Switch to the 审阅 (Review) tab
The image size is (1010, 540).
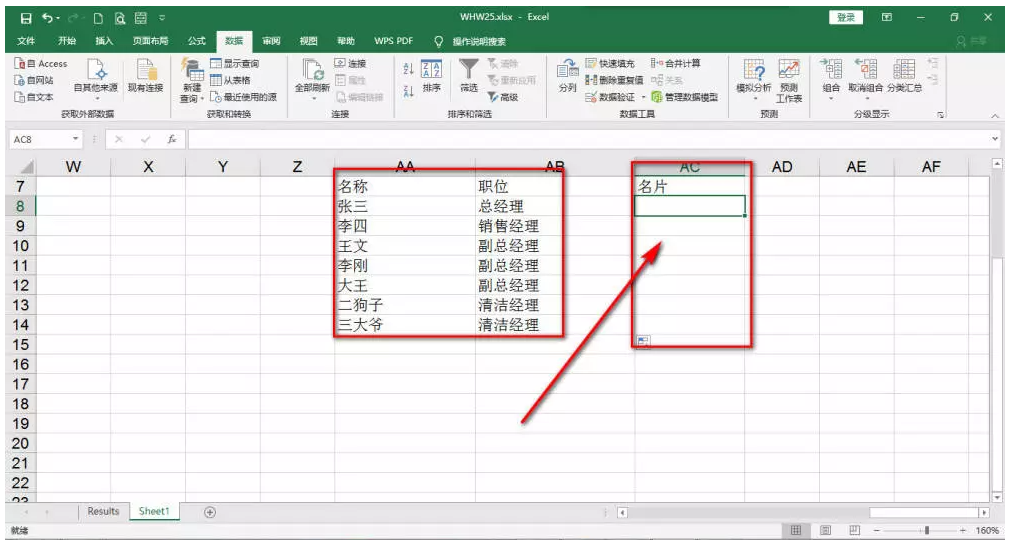[x=271, y=41]
